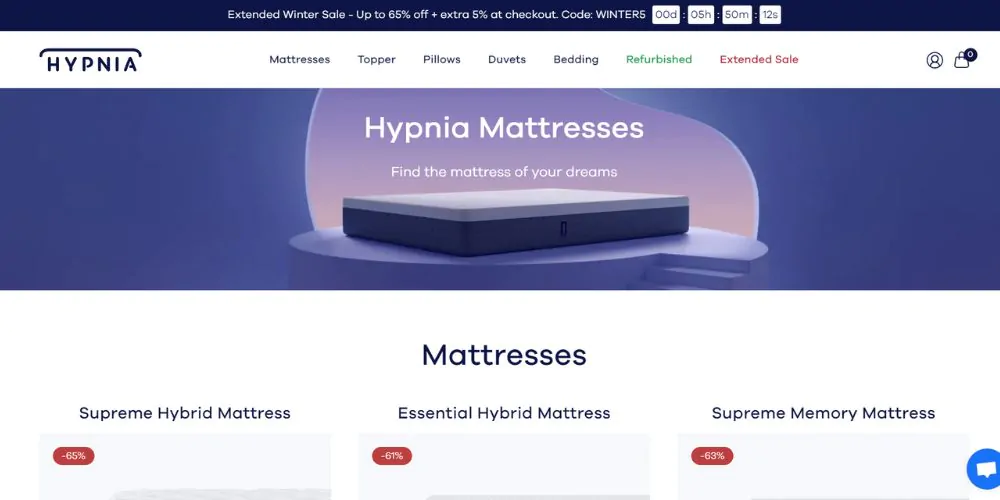Open the Mattresses menu
Viewport: 1000px width, 500px height.
point(300,59)
